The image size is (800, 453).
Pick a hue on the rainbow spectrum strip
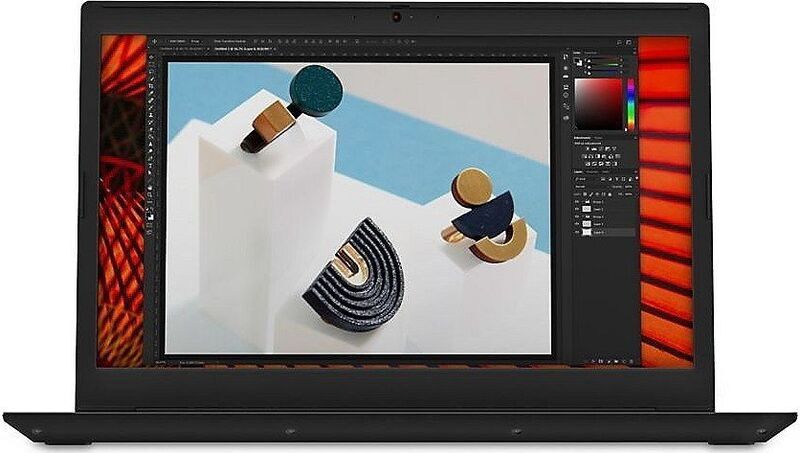[x=631, y=105]
